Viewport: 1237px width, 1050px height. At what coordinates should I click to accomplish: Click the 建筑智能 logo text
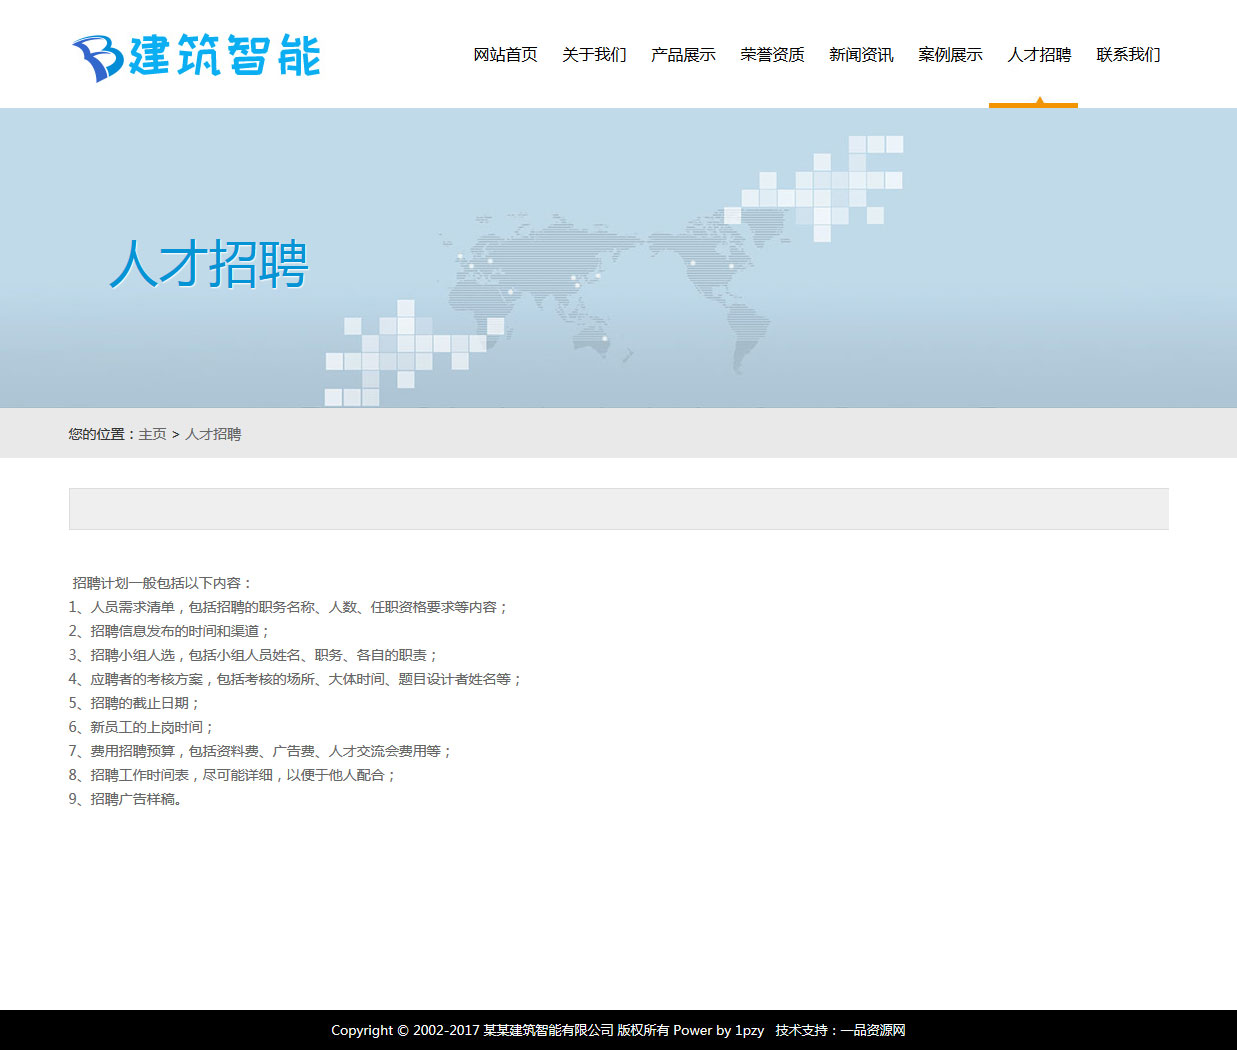[225, 56]
